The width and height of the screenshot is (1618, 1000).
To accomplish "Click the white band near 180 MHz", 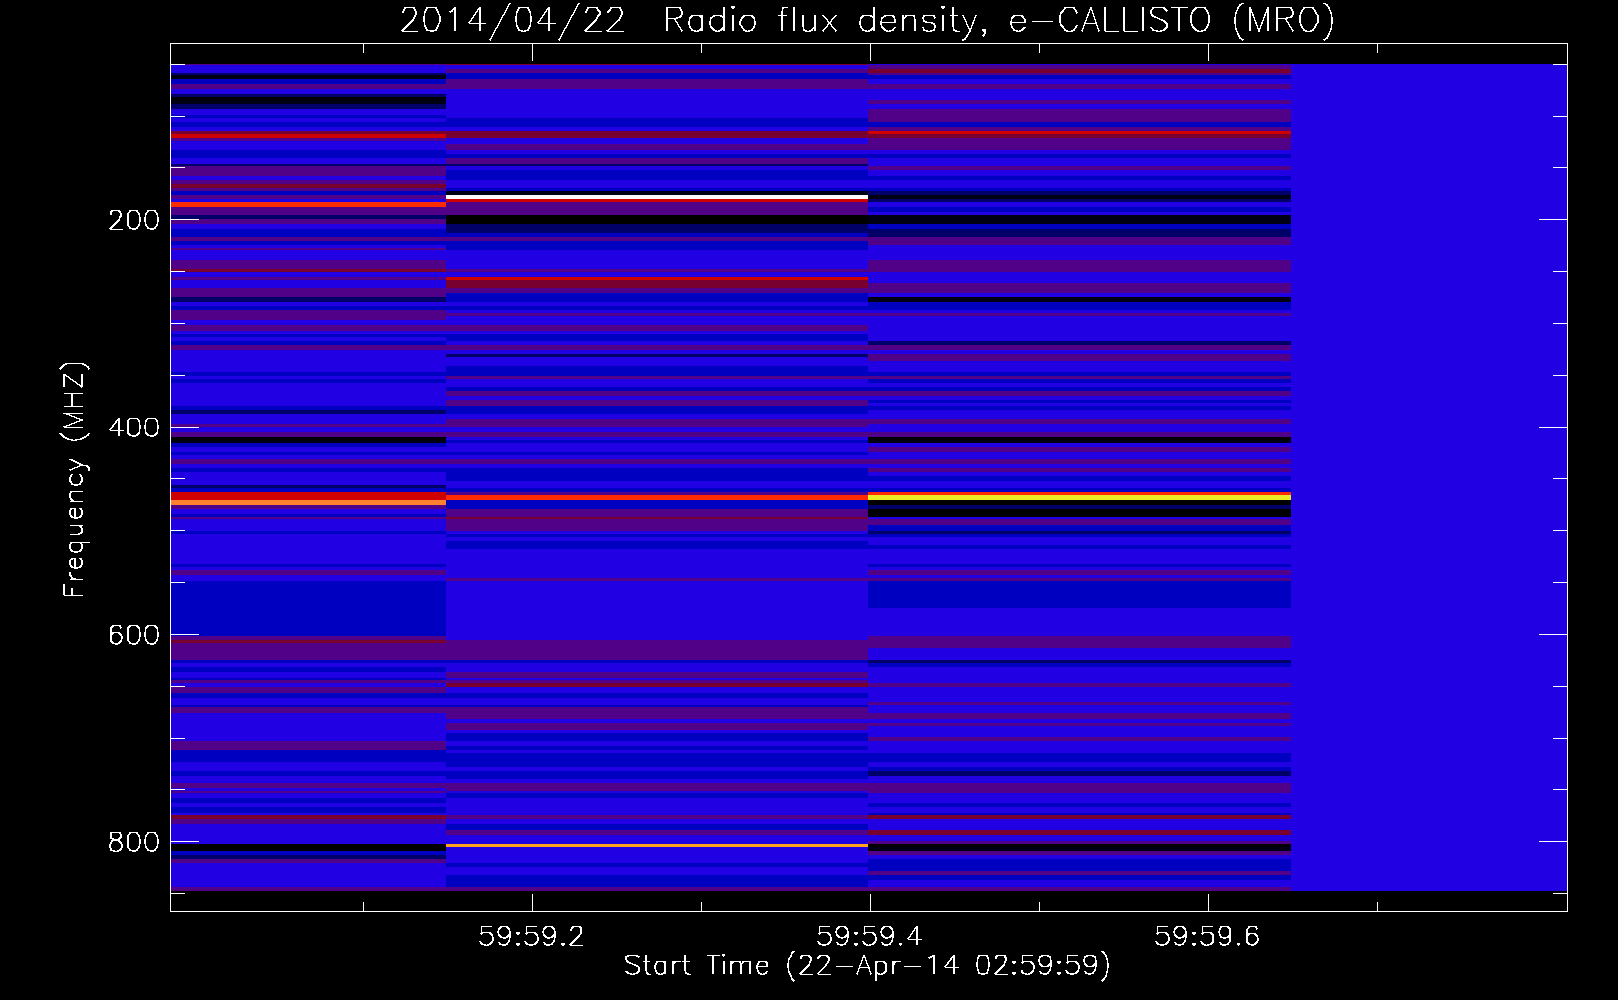I will pyautogui.click(x=657, y=197).
